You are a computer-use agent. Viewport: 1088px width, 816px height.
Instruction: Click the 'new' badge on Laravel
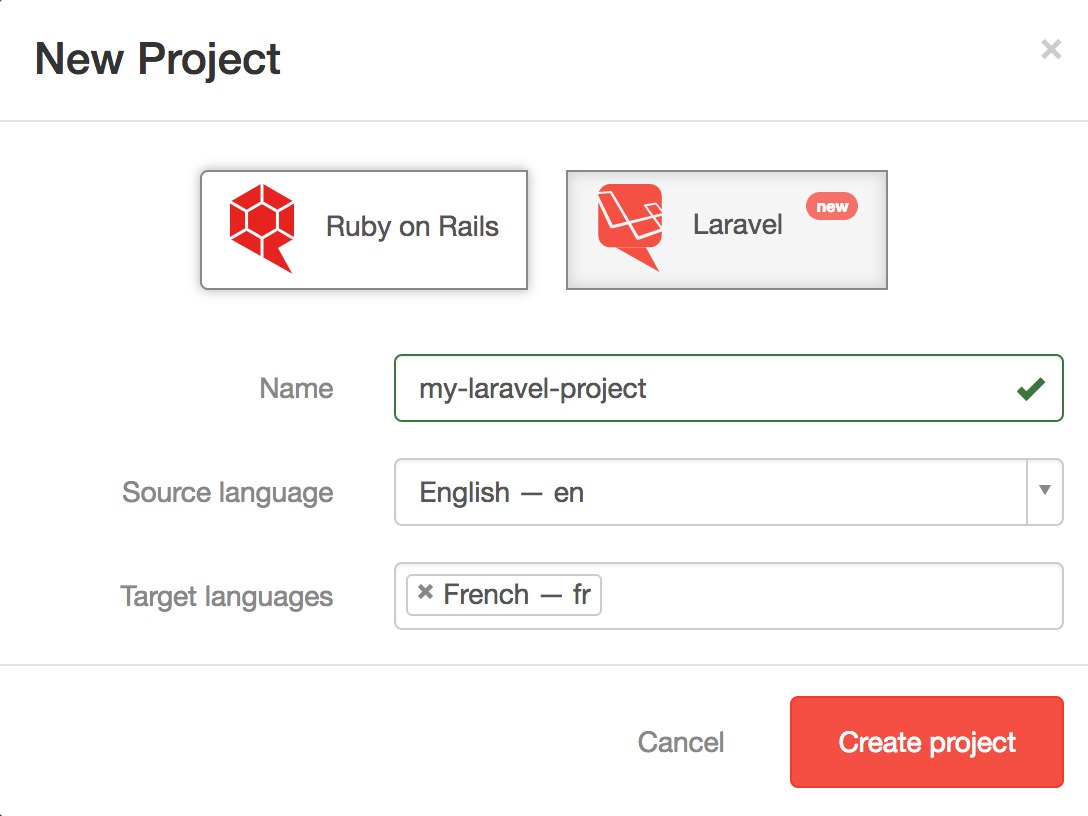pyautogui.click(x=832, y=206)
